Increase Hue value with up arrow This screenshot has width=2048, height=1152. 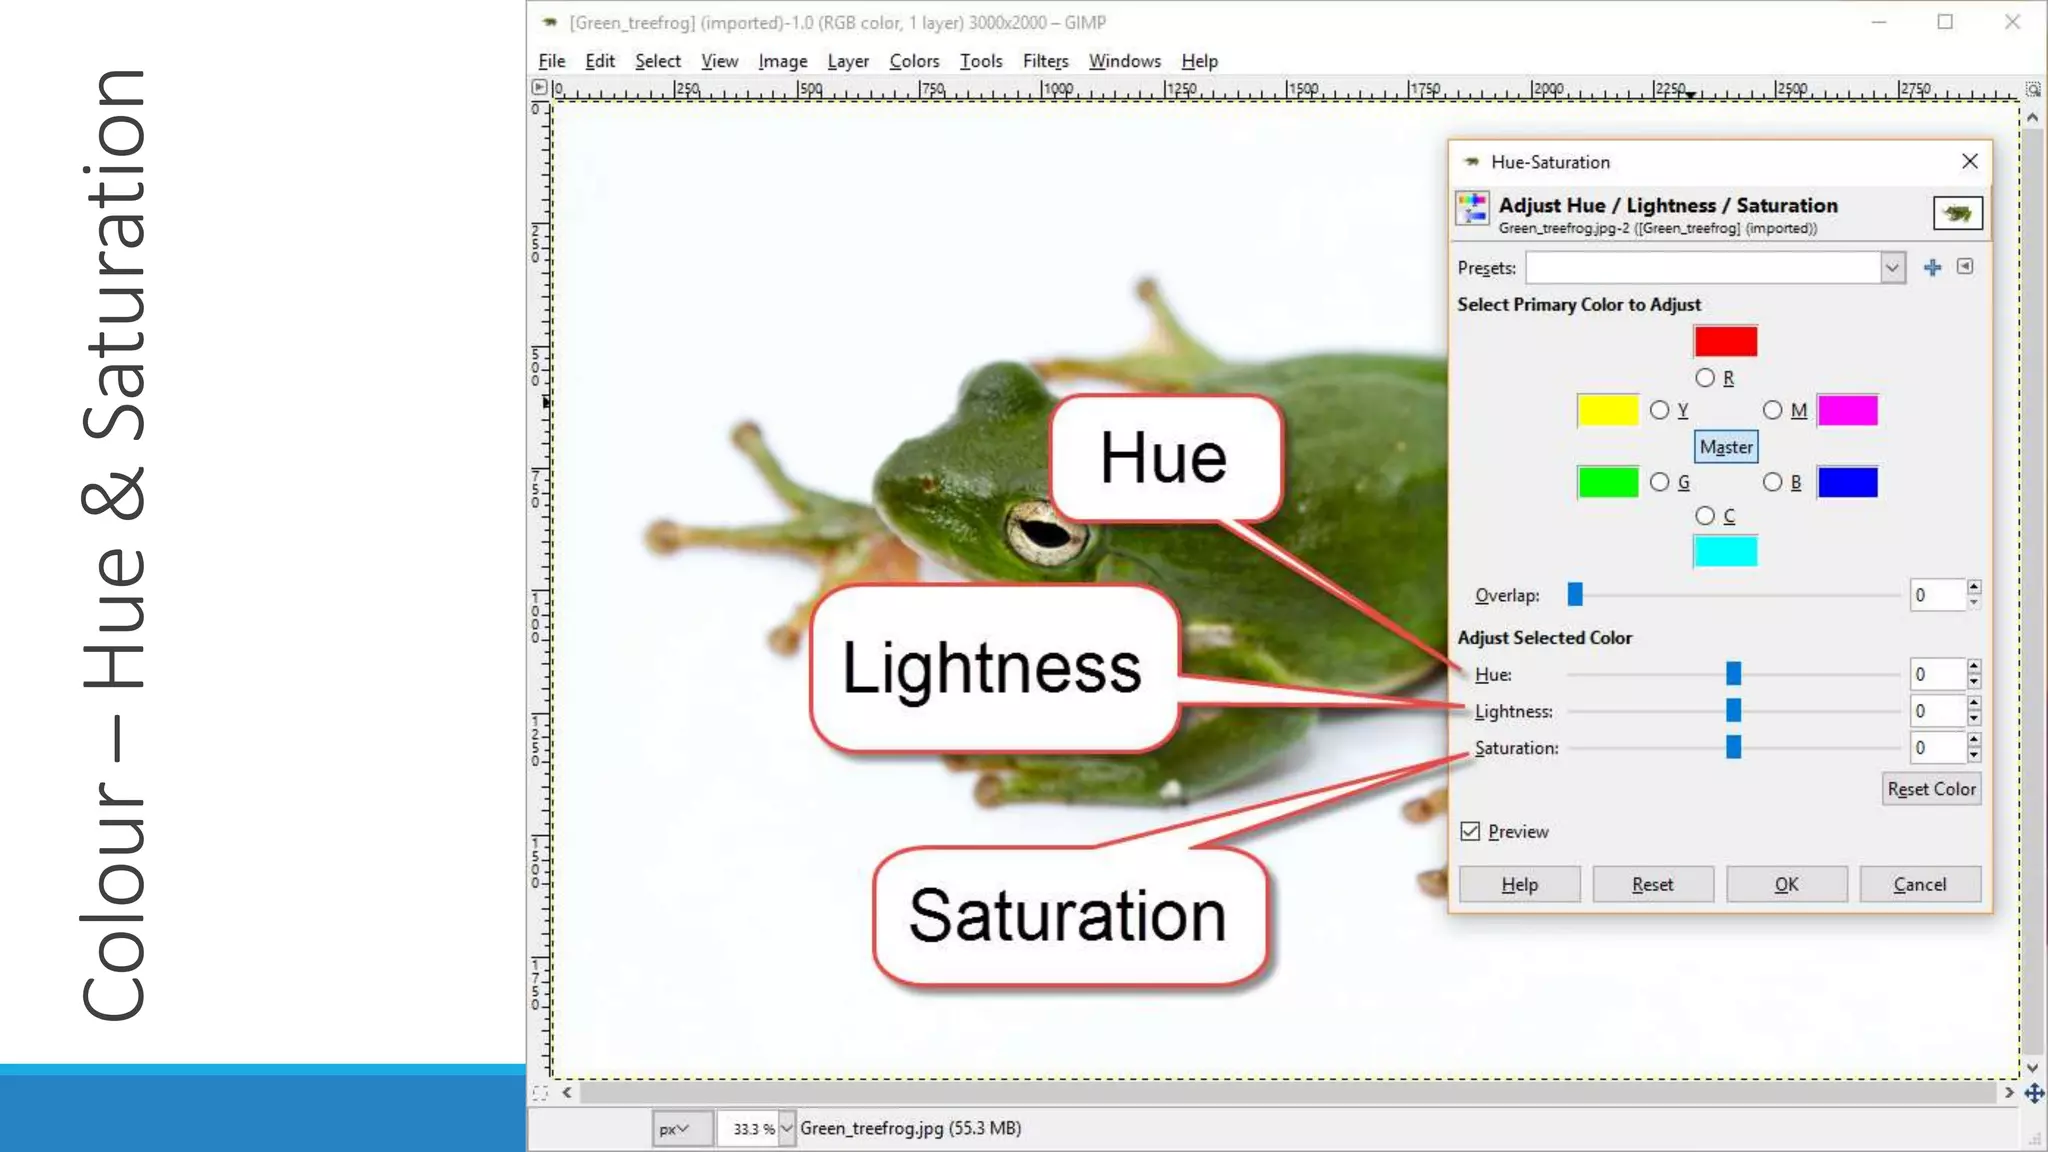click(1974, 666)
